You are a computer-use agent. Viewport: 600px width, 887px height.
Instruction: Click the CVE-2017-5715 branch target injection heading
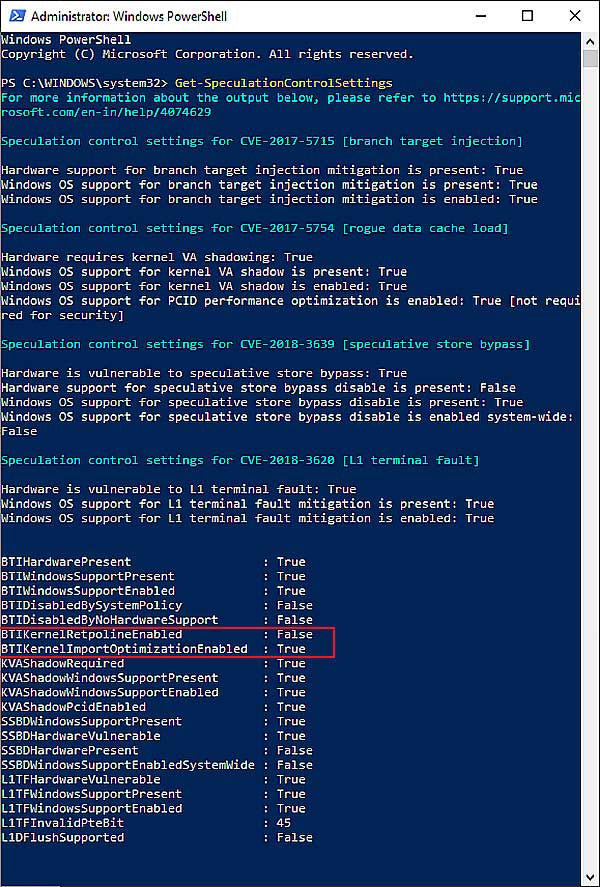[262, 141]
